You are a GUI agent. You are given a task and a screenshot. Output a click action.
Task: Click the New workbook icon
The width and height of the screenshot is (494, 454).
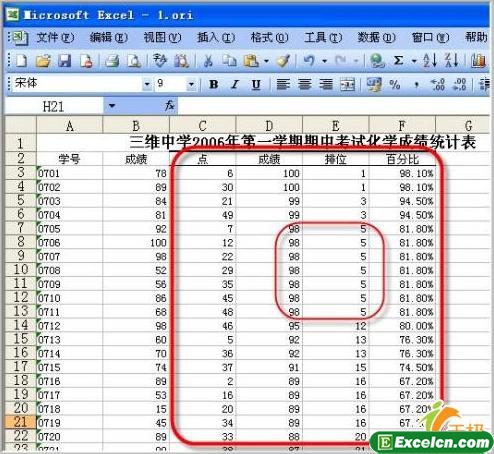click(x=21, y=61)
